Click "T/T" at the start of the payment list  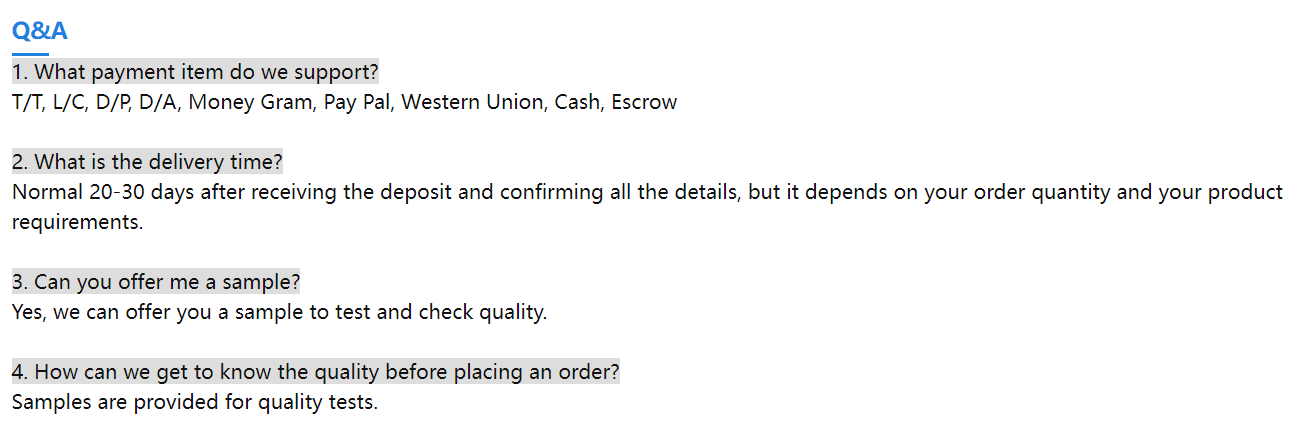[27, 102]
